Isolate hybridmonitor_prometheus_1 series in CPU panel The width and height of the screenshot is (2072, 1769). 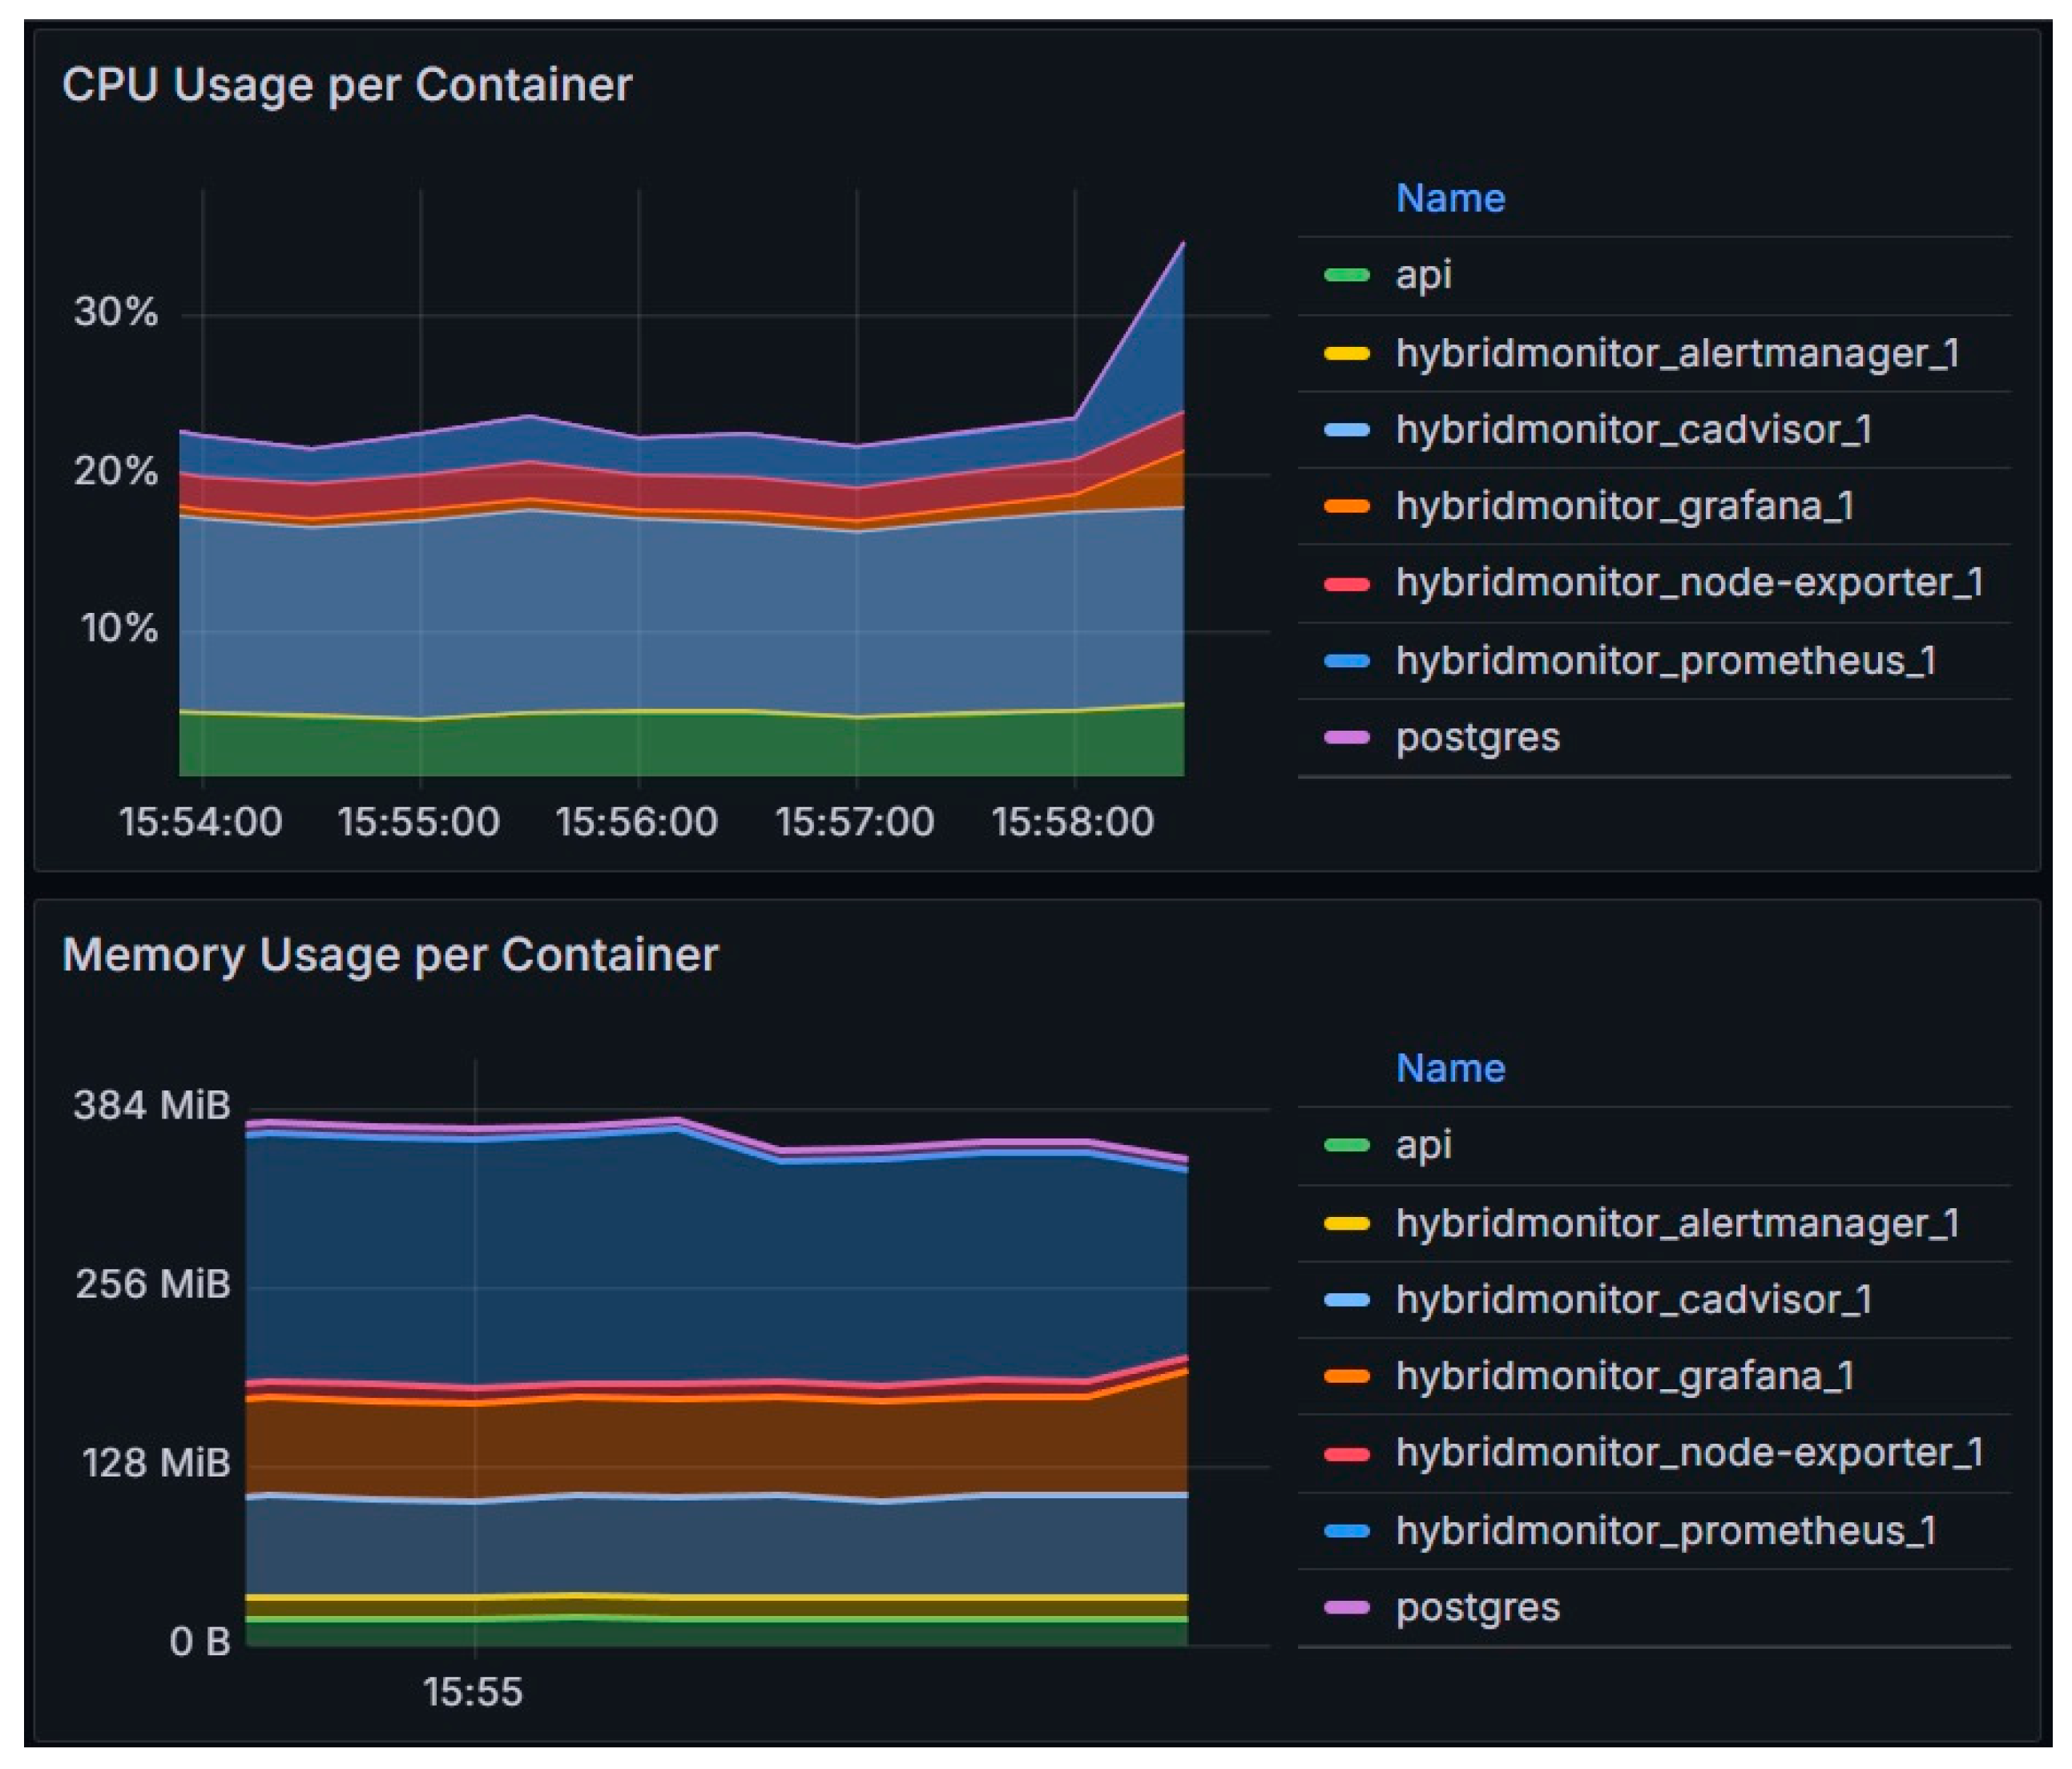pos(1665,660)
